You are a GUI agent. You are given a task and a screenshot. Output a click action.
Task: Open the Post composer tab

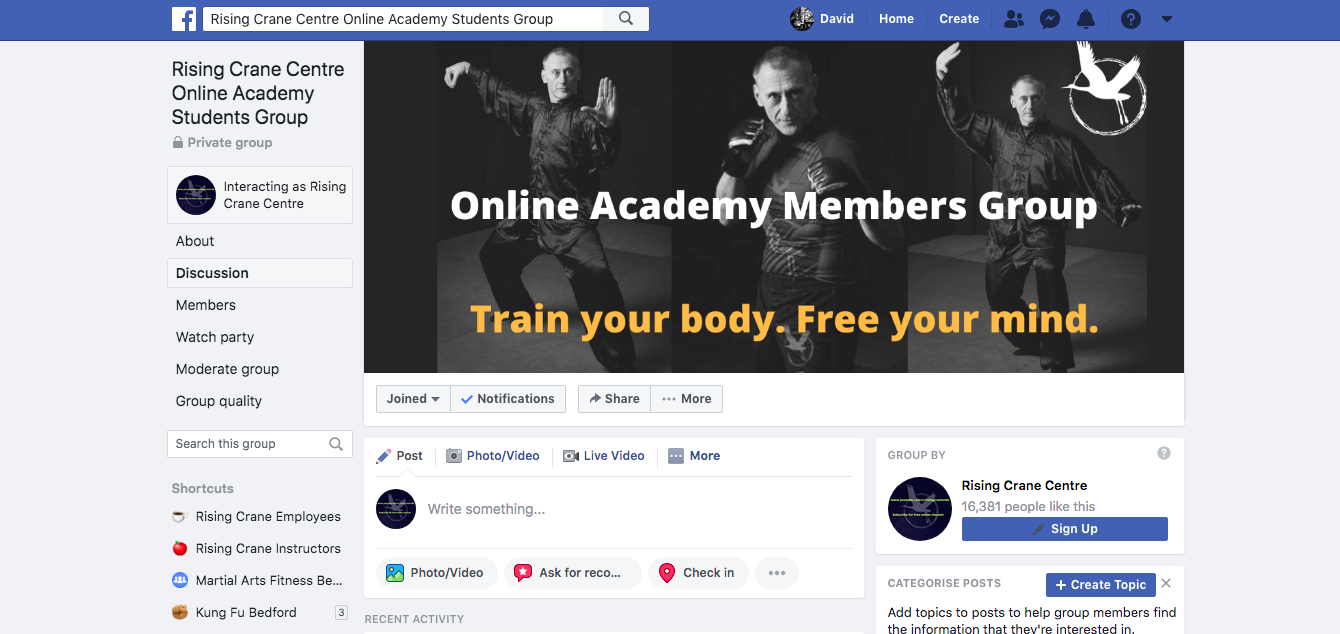(400, 456)
